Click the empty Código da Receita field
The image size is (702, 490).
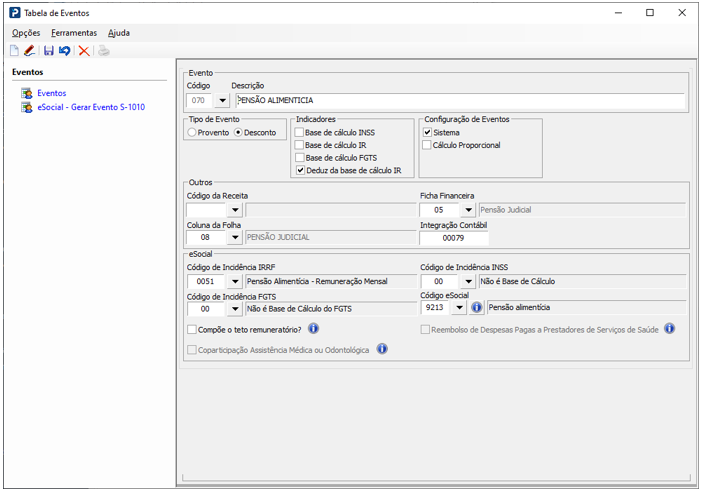coord(206,210)
